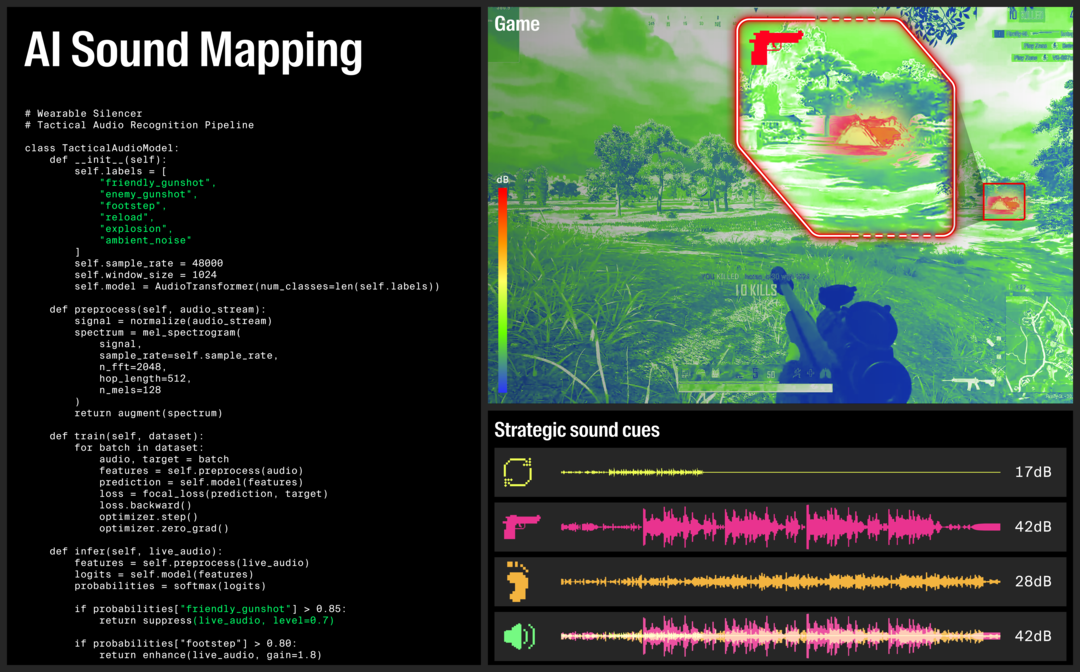Click the mixed pink waveform beside speaker icon
Screen dimensions: 1080x672
coord(780,636)
